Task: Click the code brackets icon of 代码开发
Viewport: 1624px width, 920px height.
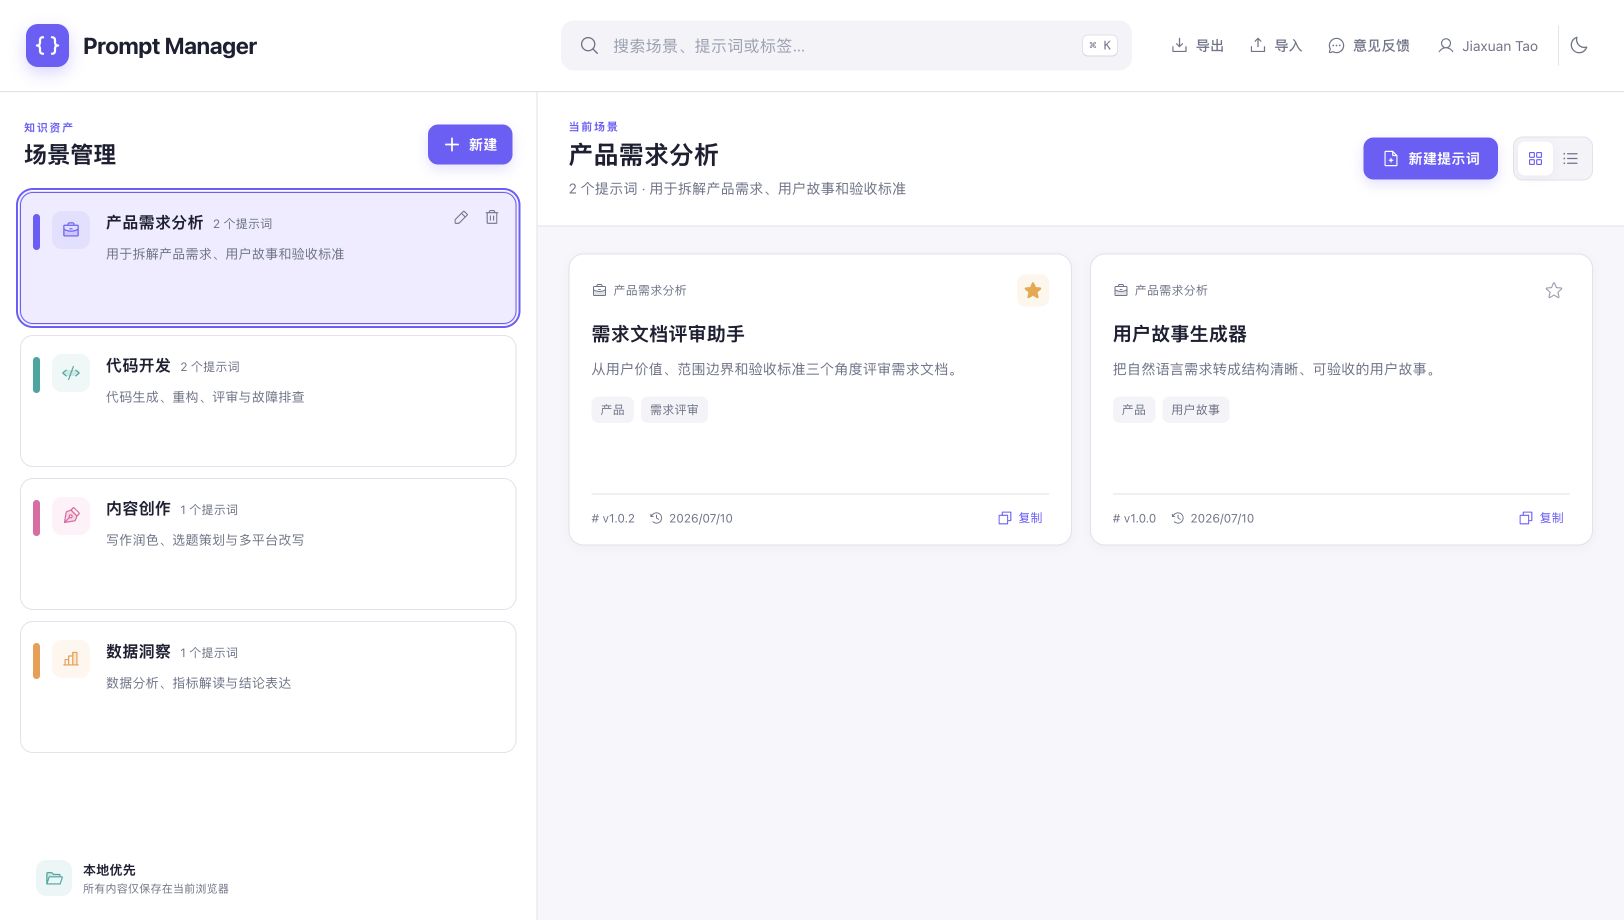Action: coord(71,373)
